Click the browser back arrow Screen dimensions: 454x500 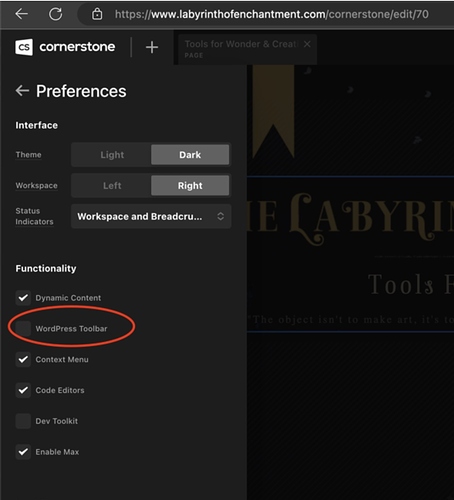pyautogui.click(x=22, y=14)
